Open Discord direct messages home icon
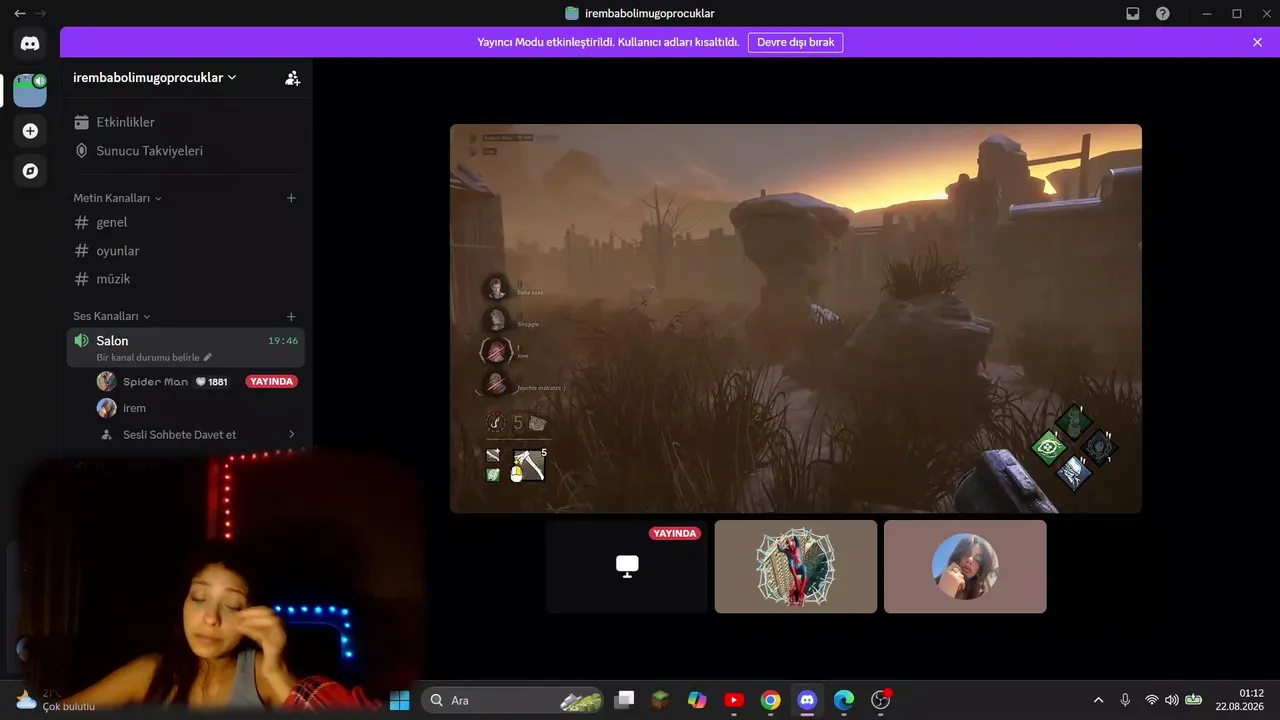This screenshot has height=720, width=1280. pos(30,43)
